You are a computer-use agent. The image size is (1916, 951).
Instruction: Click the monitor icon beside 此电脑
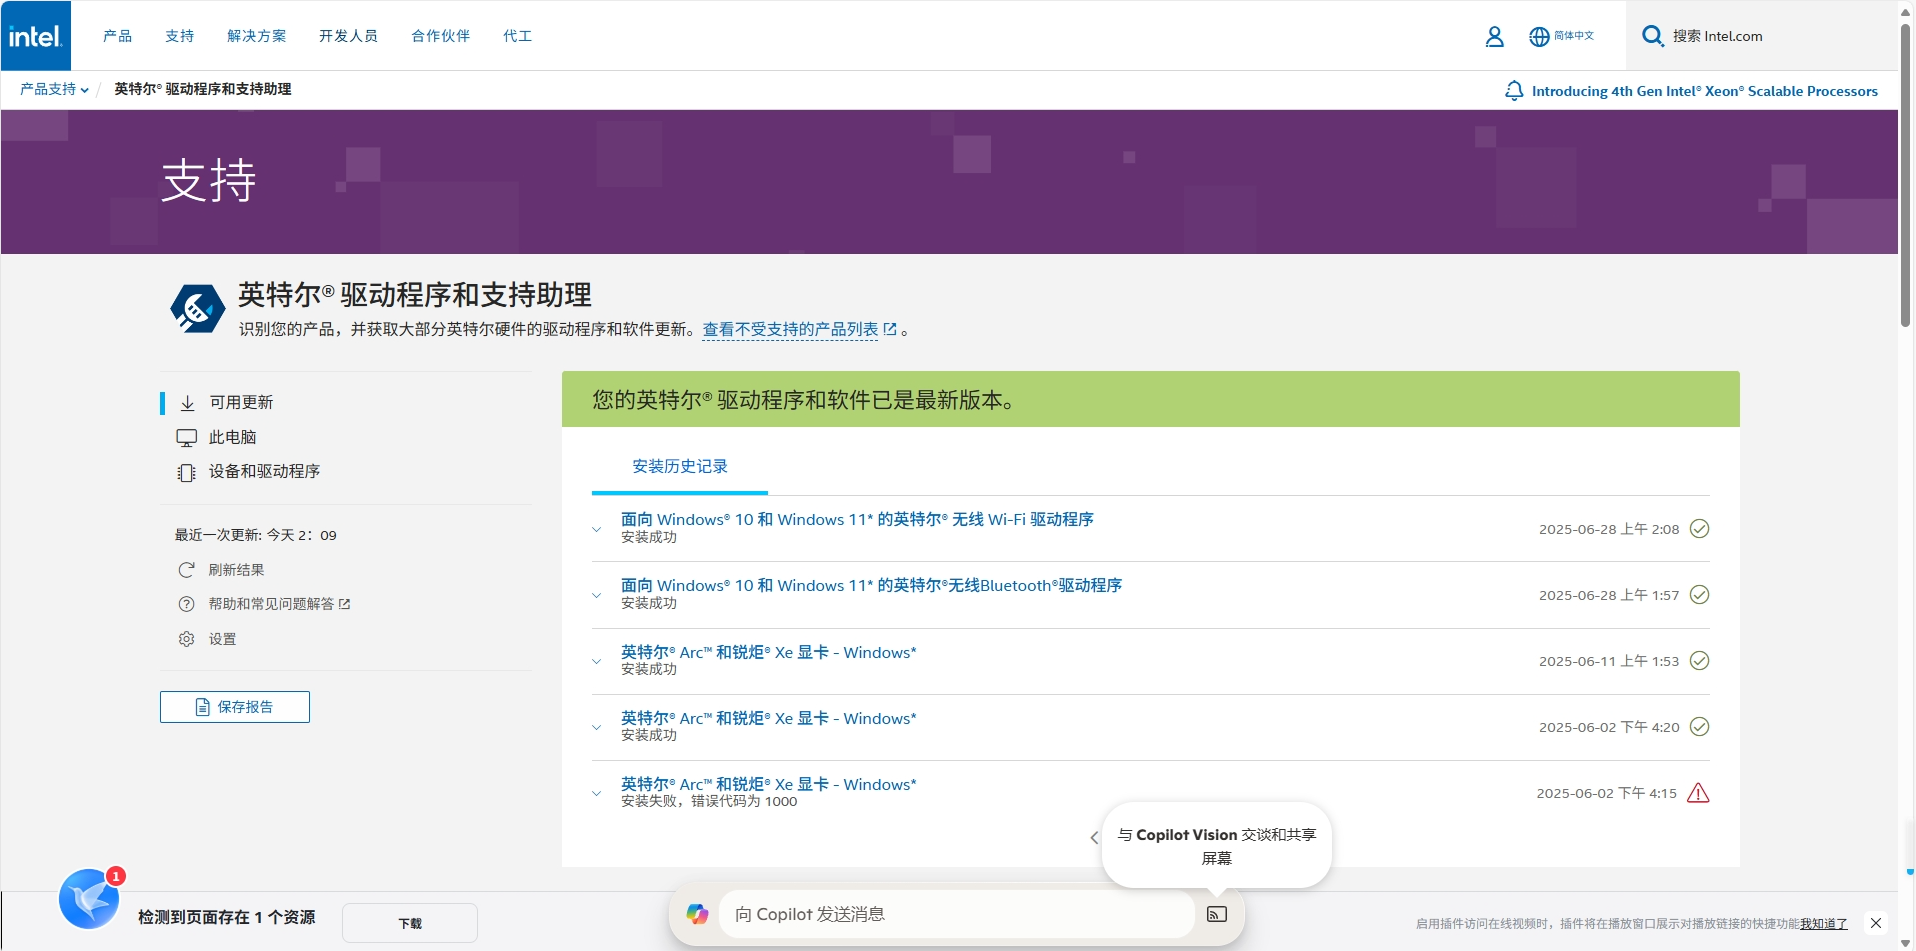[x=186, y=438]
